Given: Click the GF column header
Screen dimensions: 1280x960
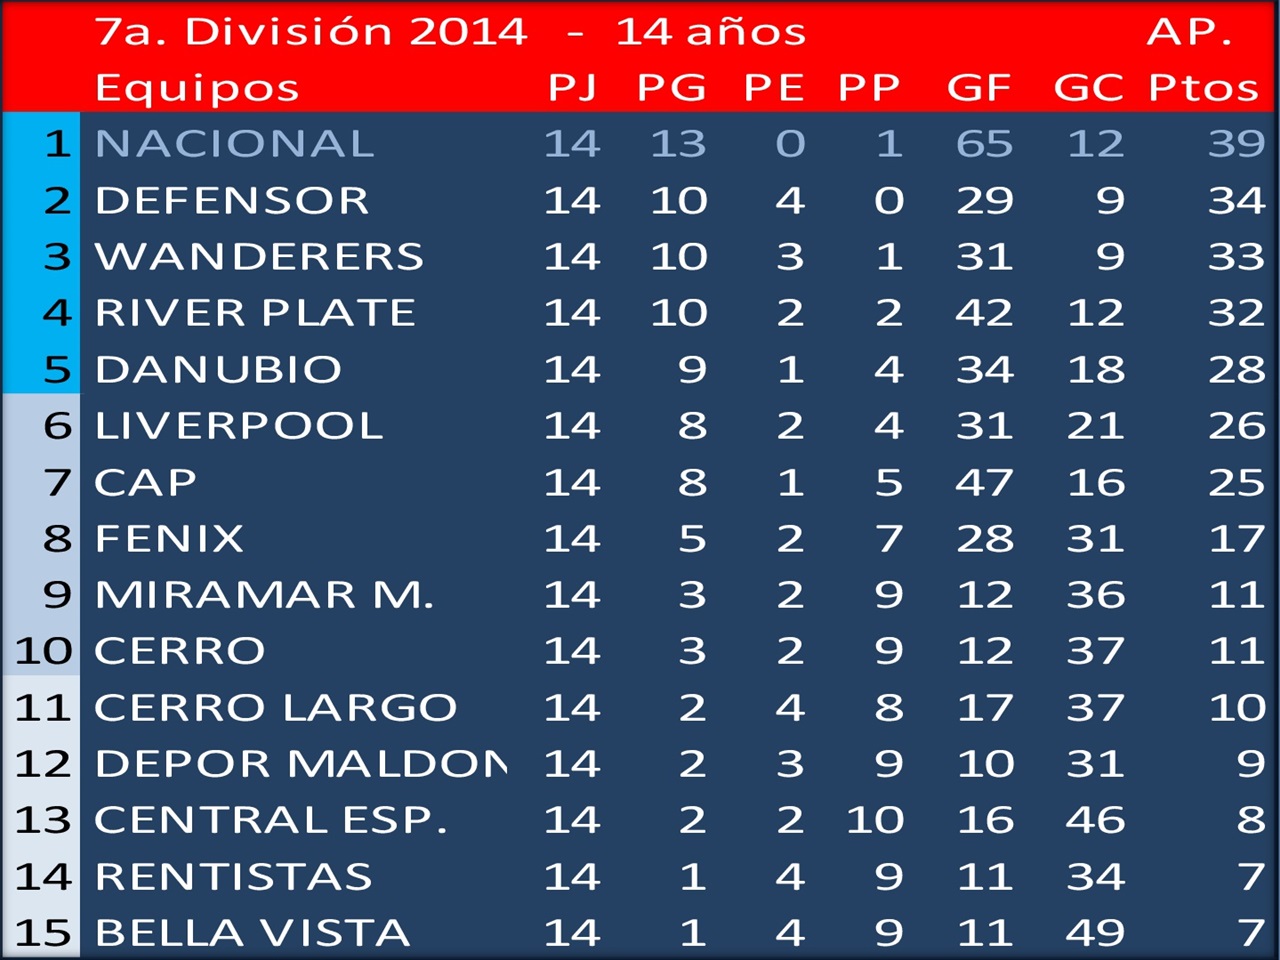Looking at the screenshot, I should (x=979, y=88).
